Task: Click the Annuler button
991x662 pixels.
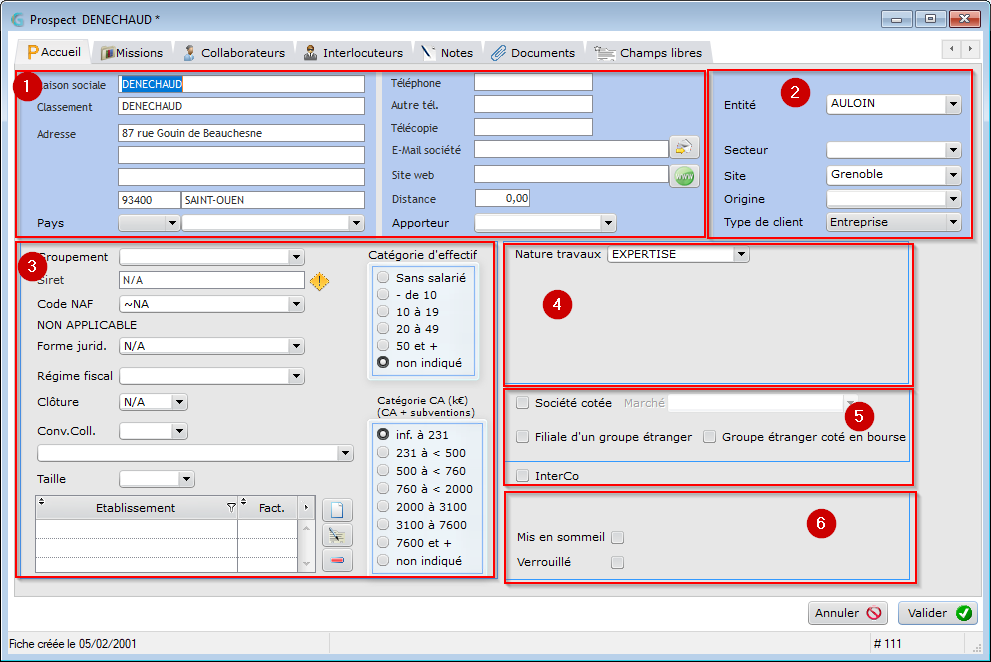Action: point(848,613)
